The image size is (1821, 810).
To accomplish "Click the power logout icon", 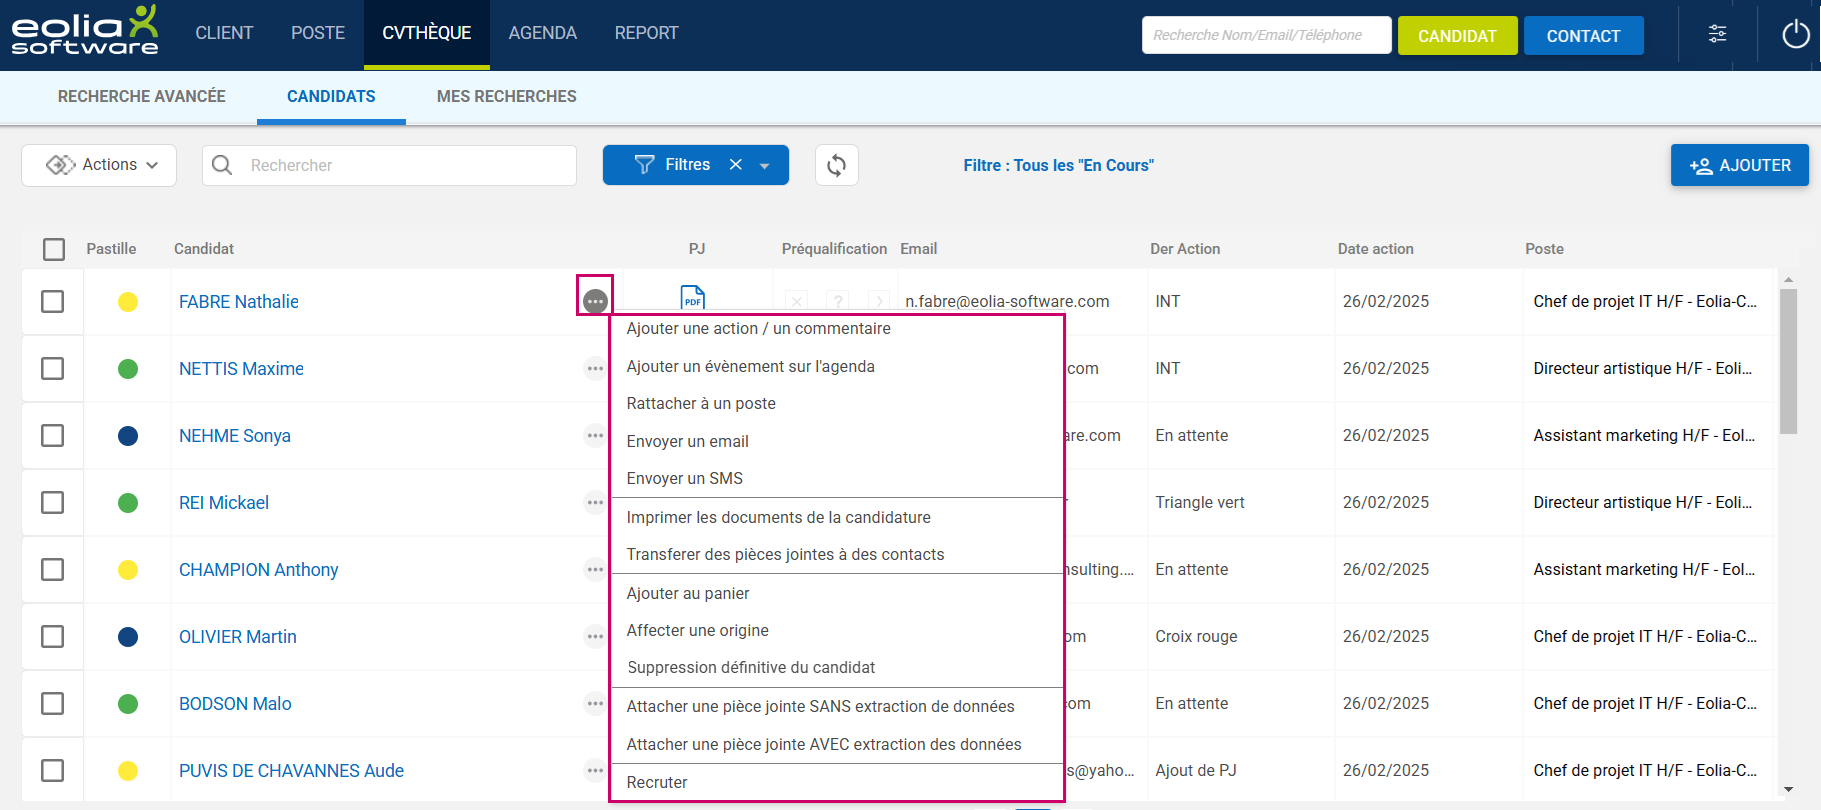I will point(1795,35).
